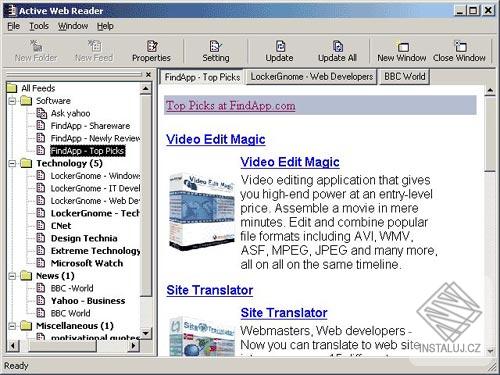Switch to LockerGnome - Web Developers tab
The height and width of the screenshot is (375, 500).
(312, 77)
